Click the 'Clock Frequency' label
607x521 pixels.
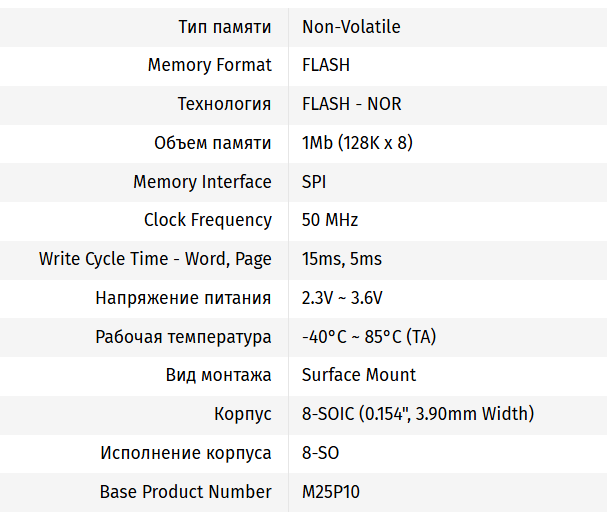(x=207, y=220)
